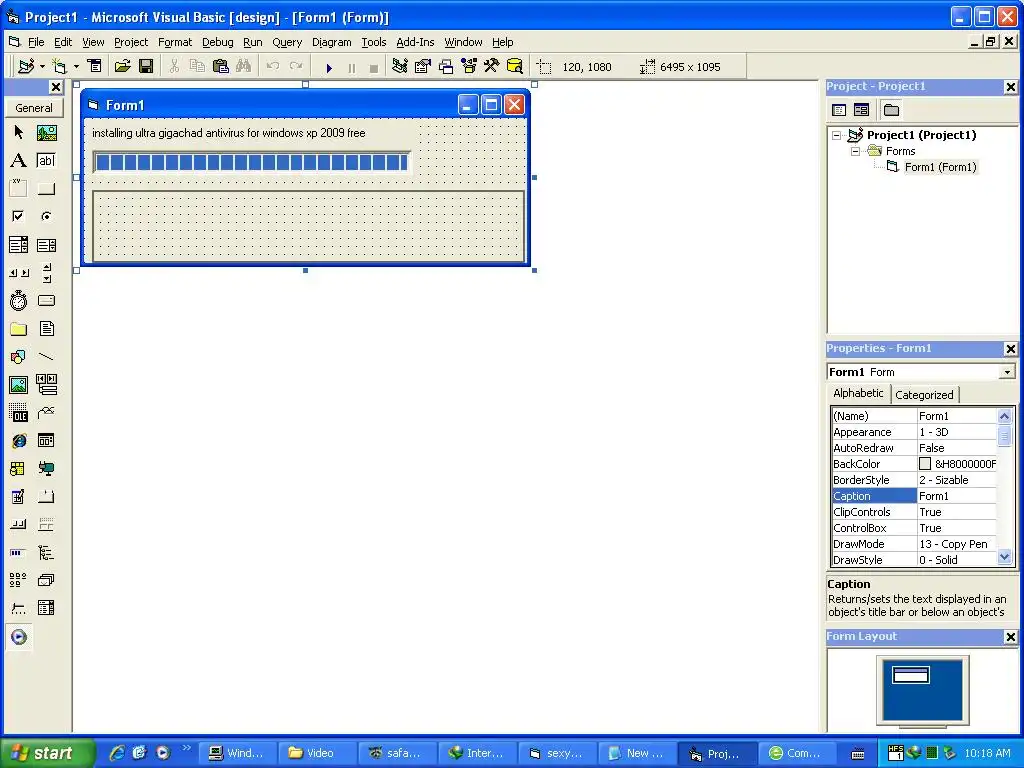Start the program with the Run arrow
Image resolution: width=1024 pixels, height=768 pixels.
coord(329,67)
